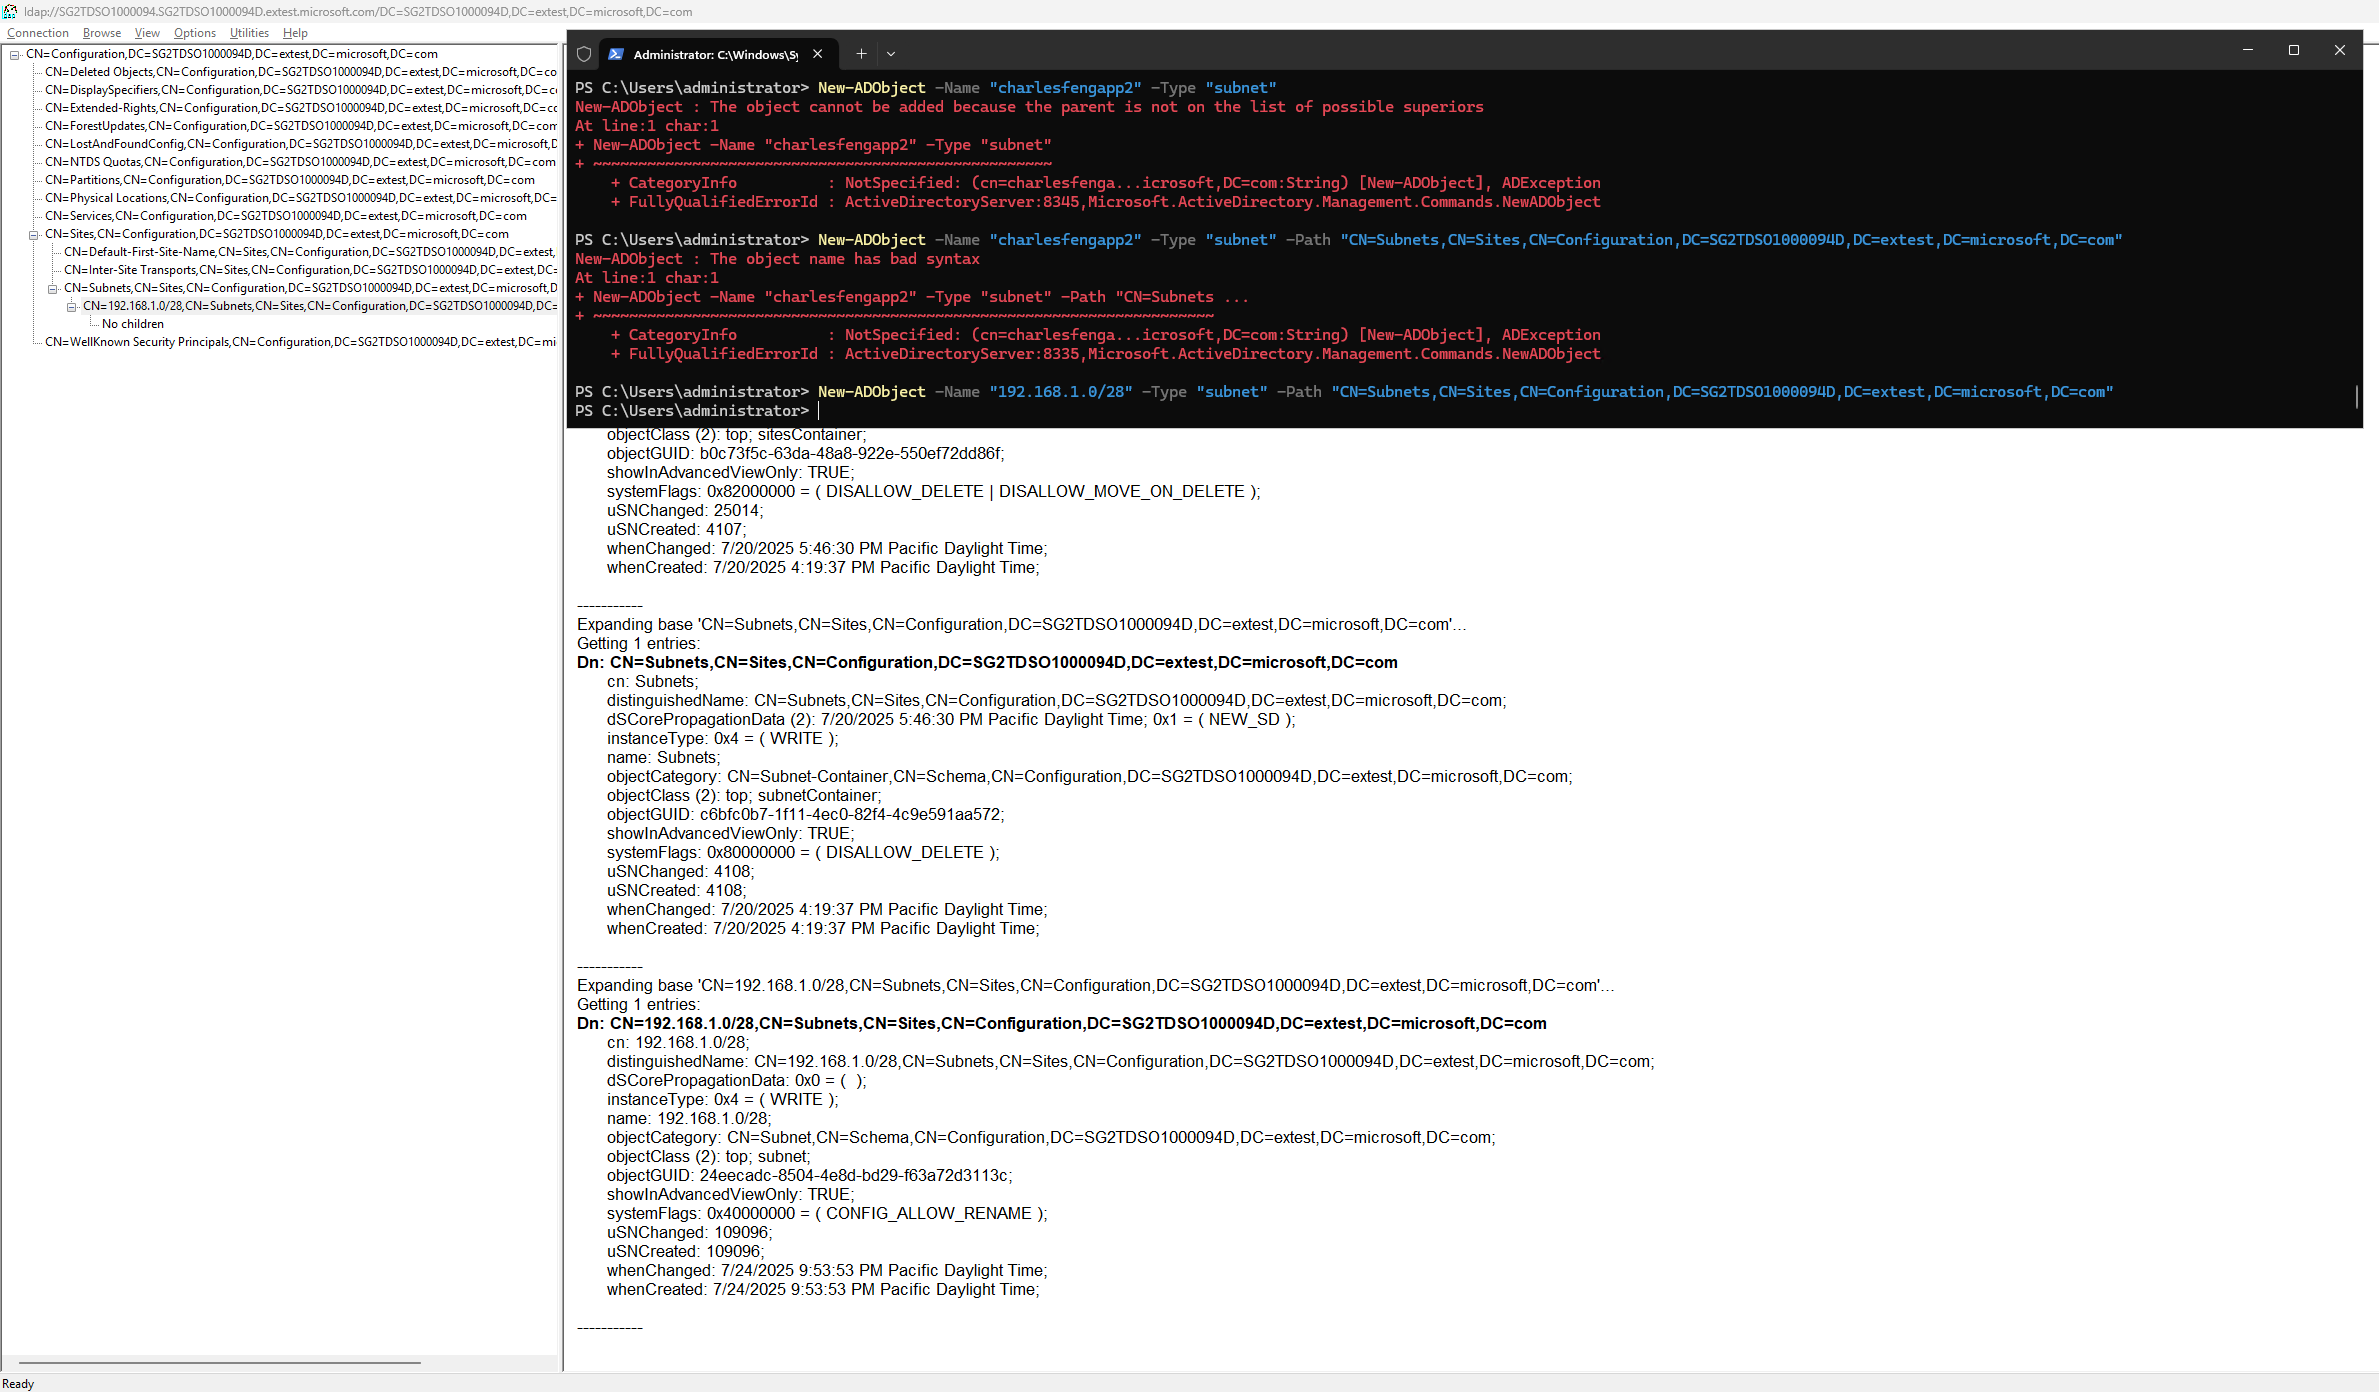Select root CN=Configuration tree item text

[x=232, y=54]
